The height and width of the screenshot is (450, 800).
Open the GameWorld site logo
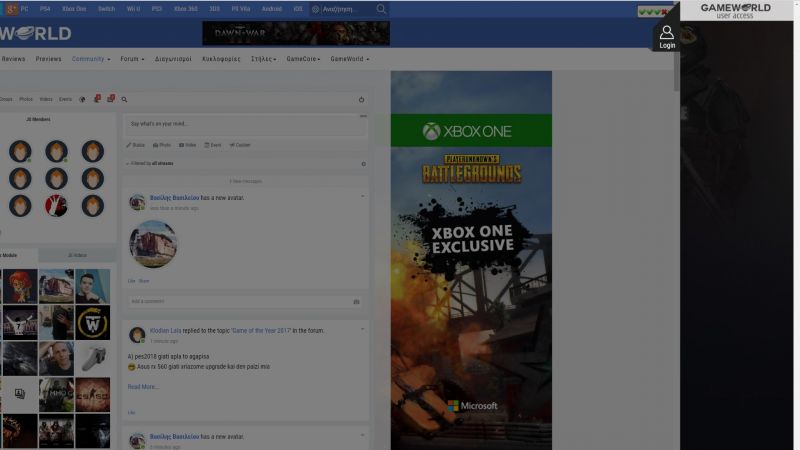coord(36,34)
